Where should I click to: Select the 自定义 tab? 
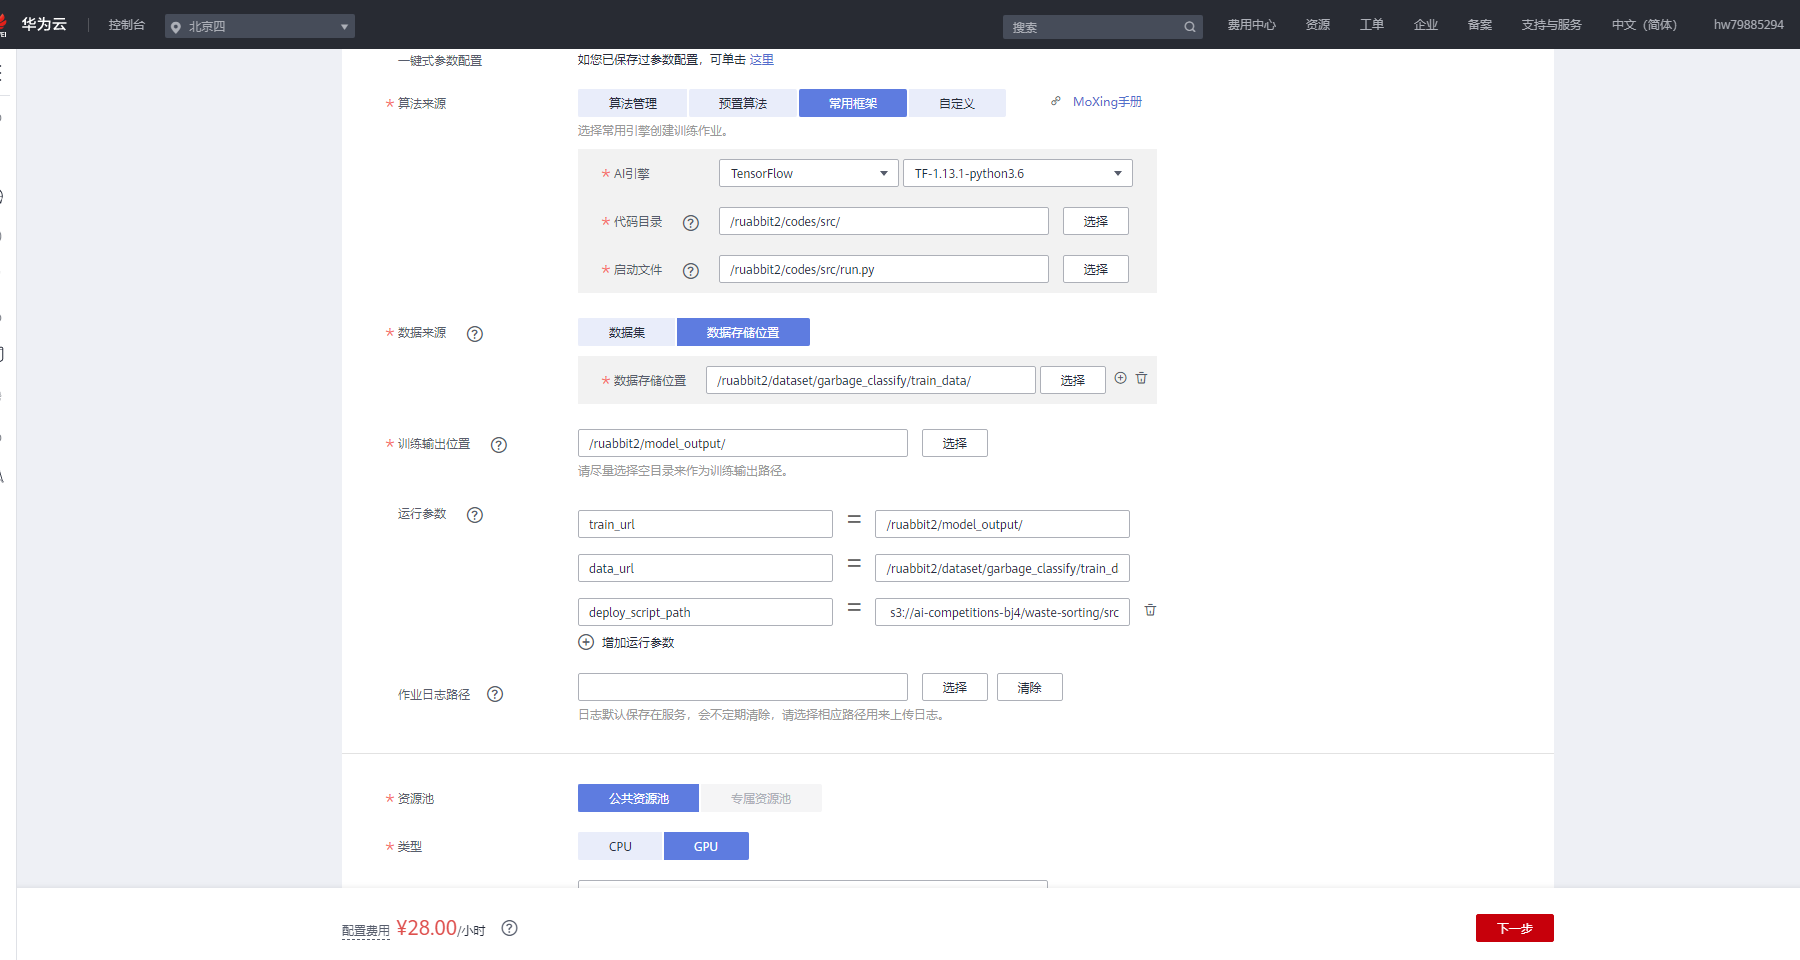[957, 103]
